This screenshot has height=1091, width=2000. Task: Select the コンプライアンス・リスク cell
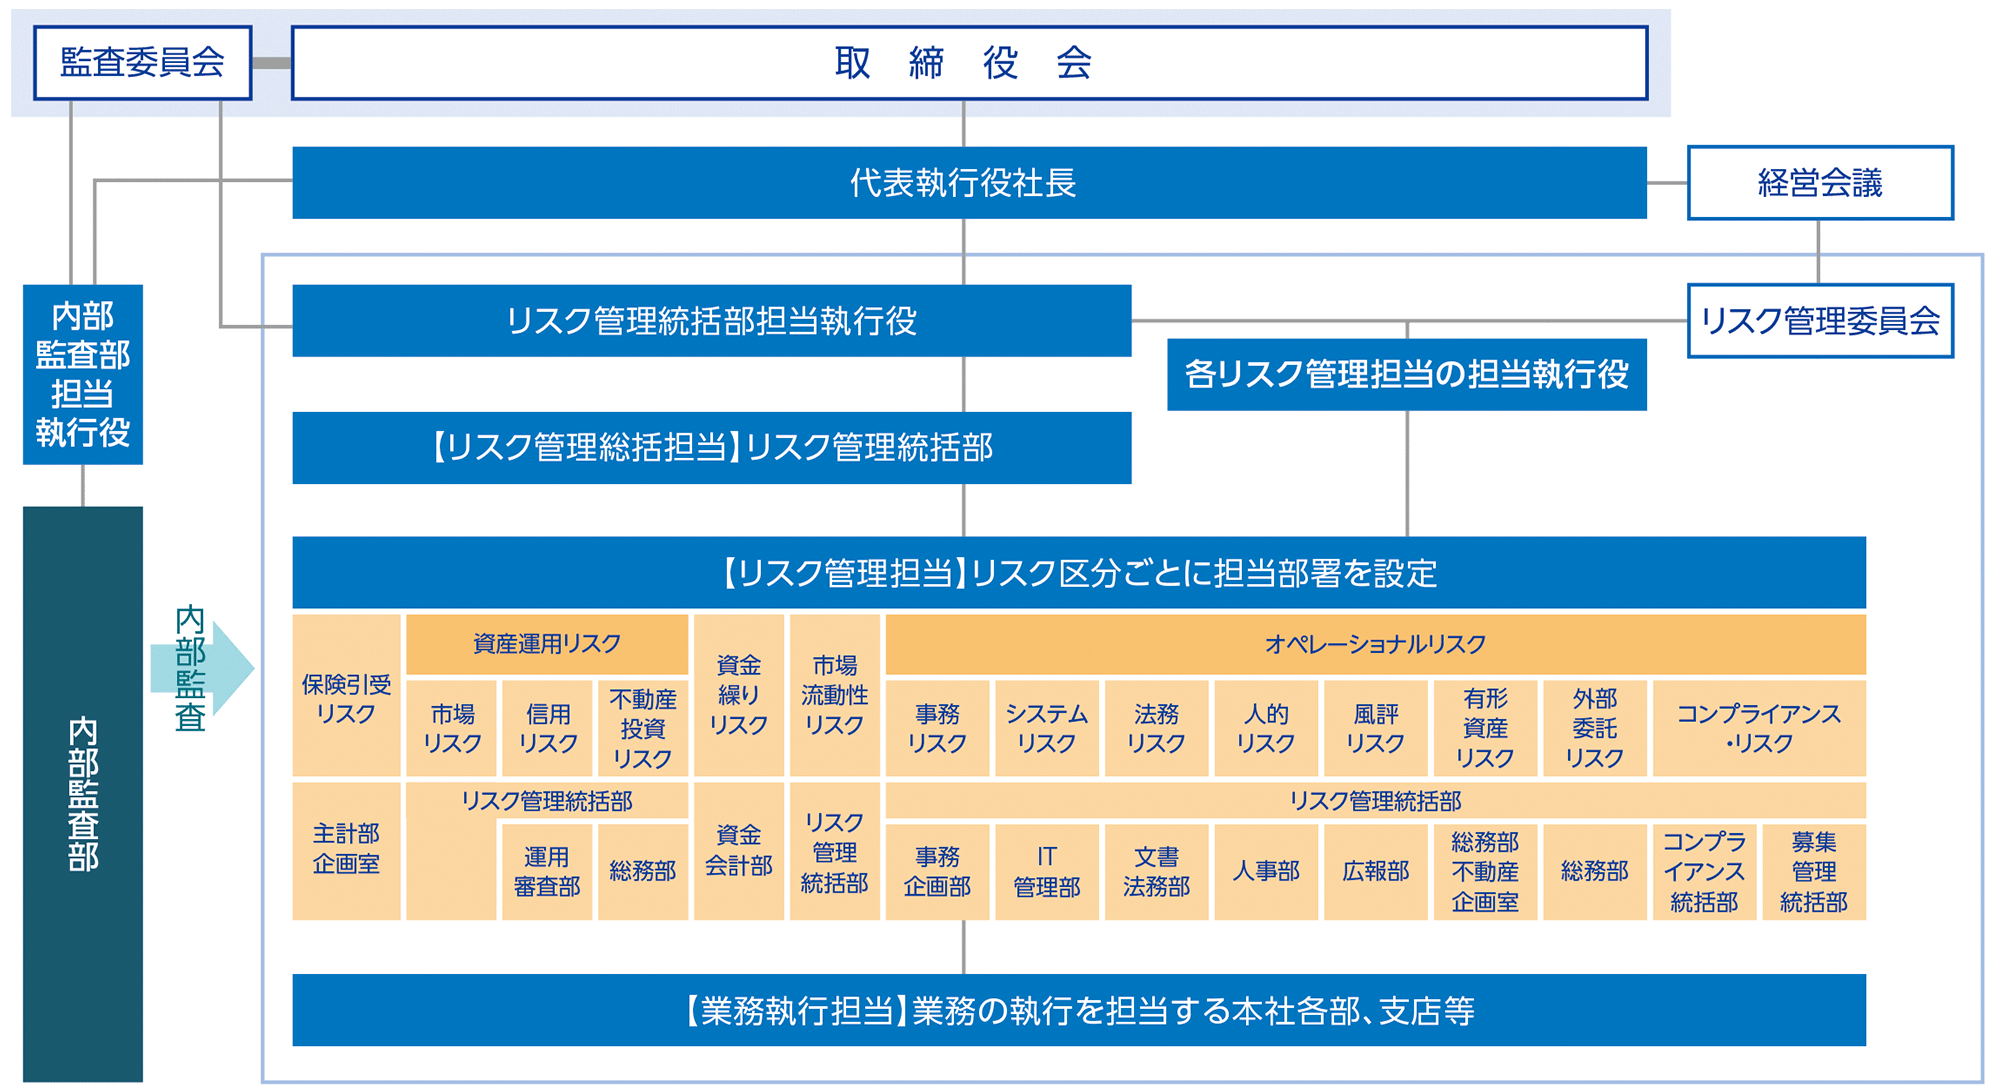tap(1758, 728)
